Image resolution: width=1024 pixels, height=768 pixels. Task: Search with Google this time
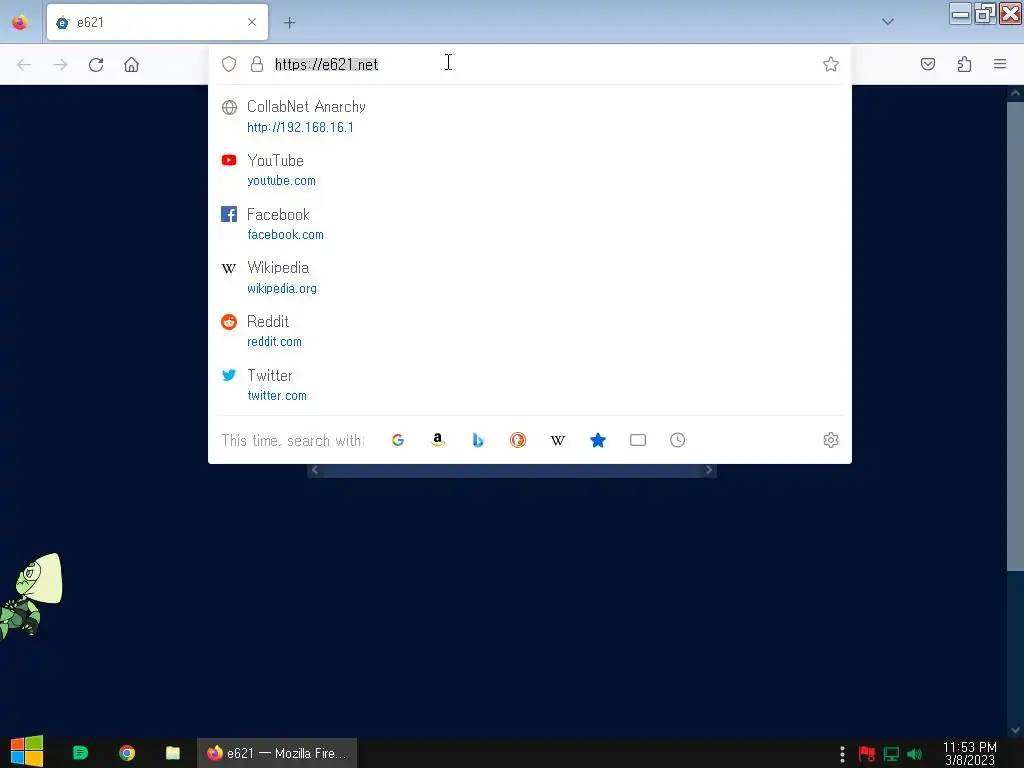point(398,440)
